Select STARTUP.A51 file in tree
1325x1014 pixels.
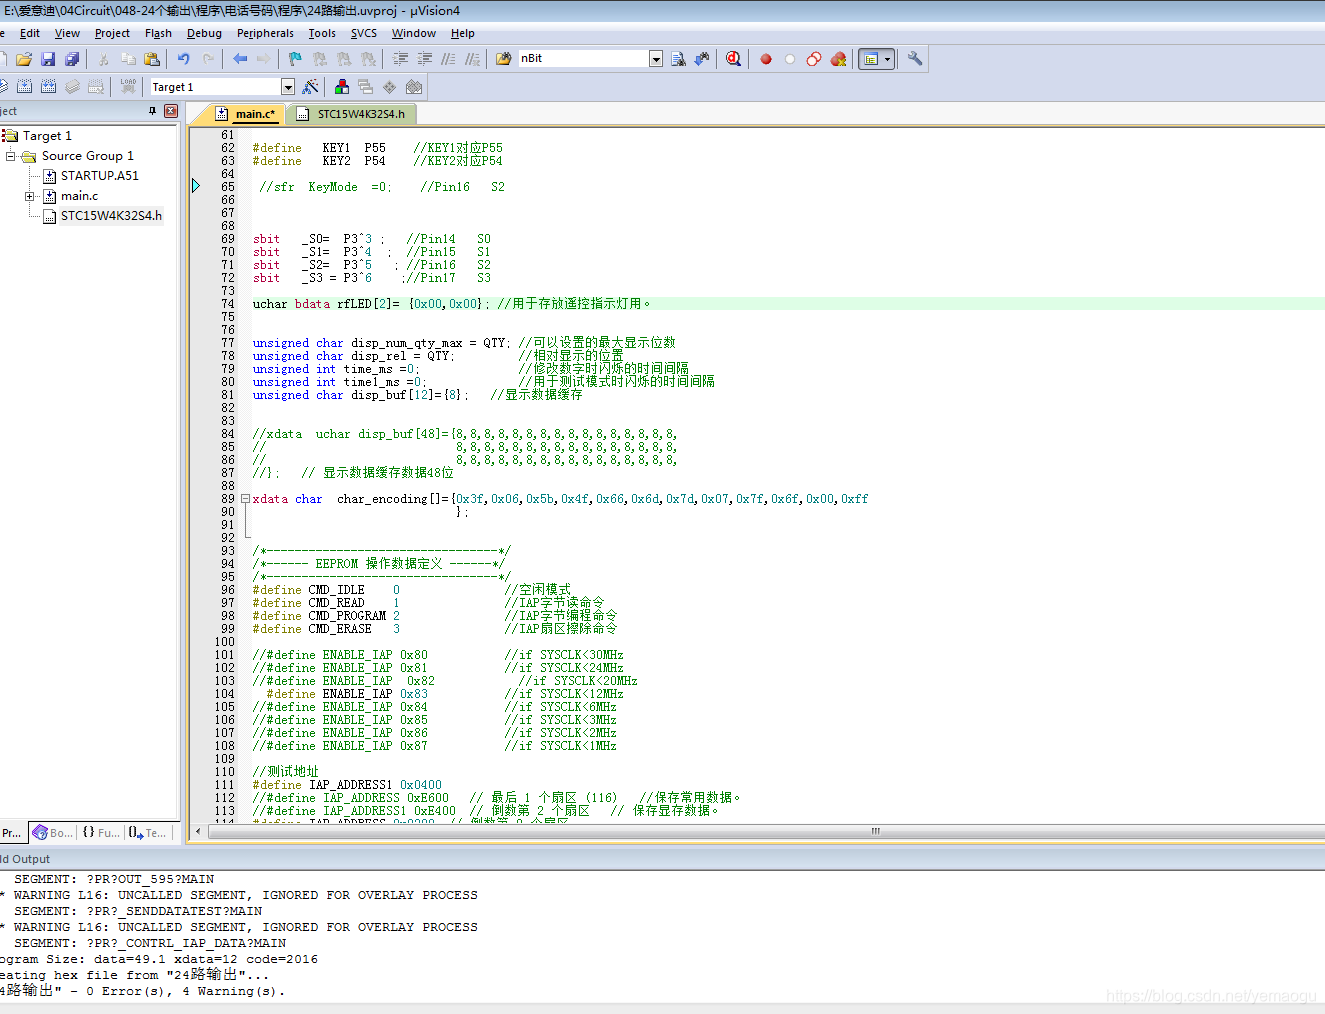click(99, 176)
